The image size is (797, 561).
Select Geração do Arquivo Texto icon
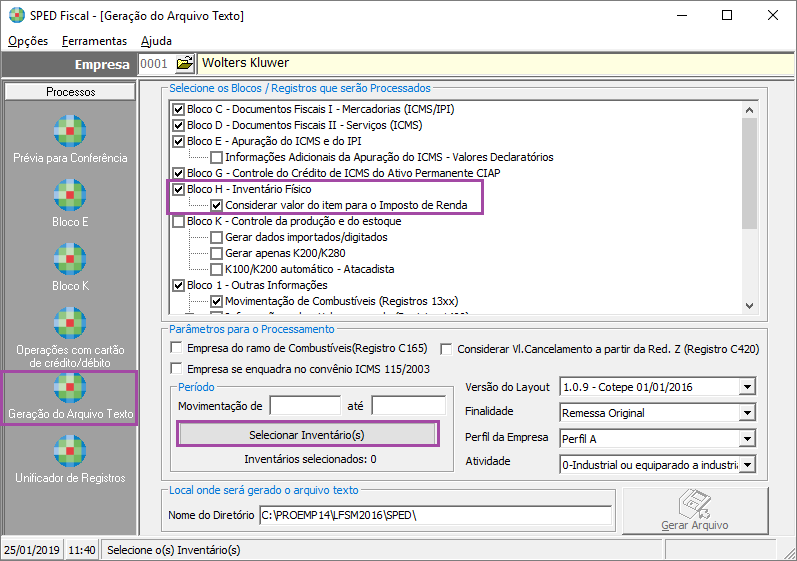tap(70, 388)
